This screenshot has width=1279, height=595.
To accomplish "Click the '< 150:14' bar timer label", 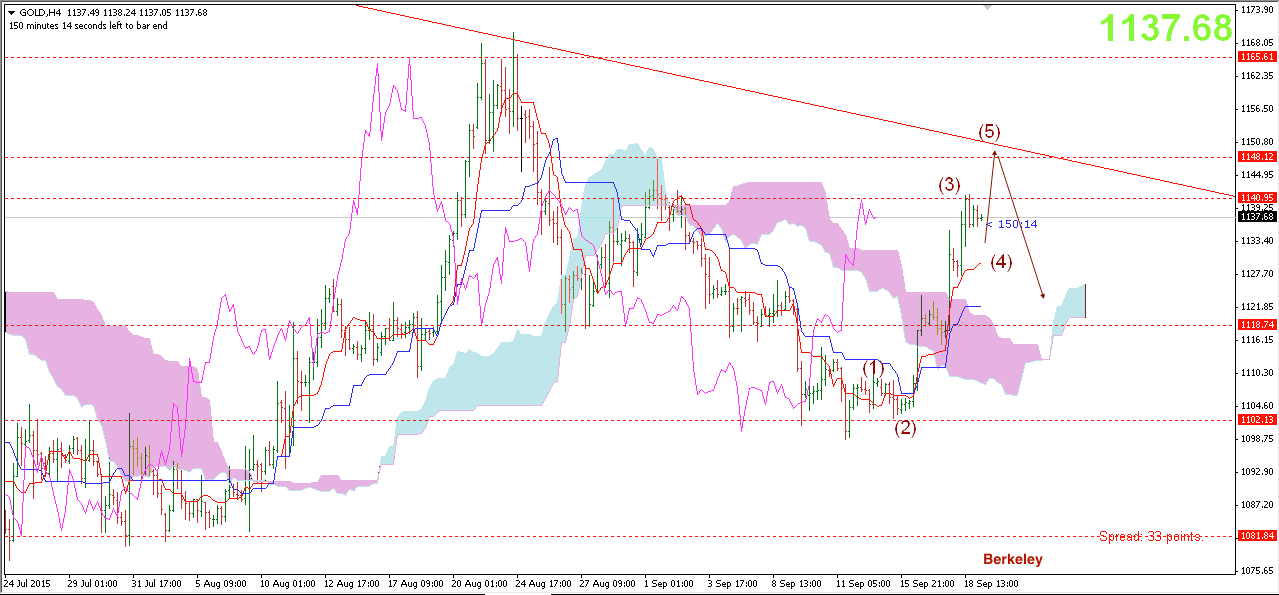I will click(x=1011, y=224).
